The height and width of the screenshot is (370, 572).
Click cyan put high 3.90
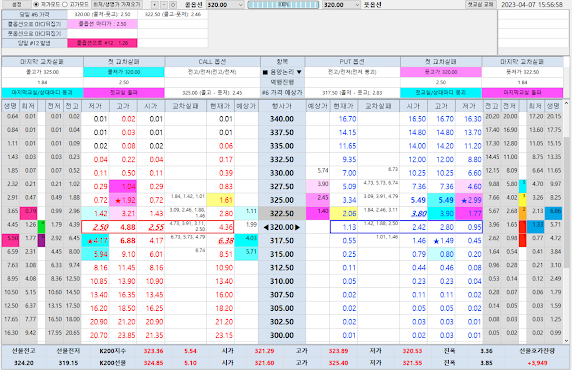[x=441, y=213]
